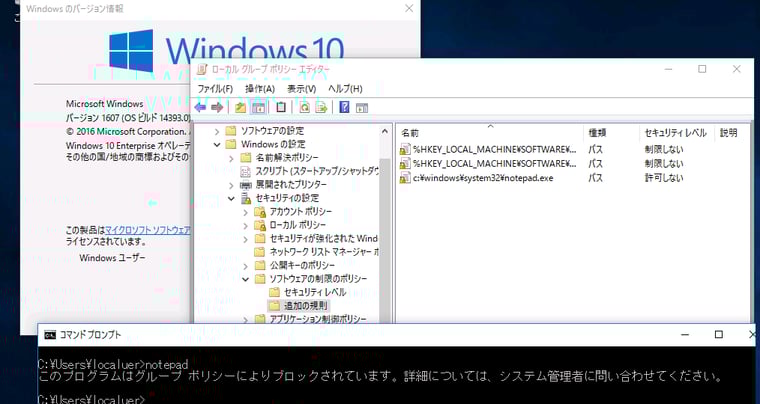Open the ファイル(F) menu
760x404 pixels.
coord(215,89)
